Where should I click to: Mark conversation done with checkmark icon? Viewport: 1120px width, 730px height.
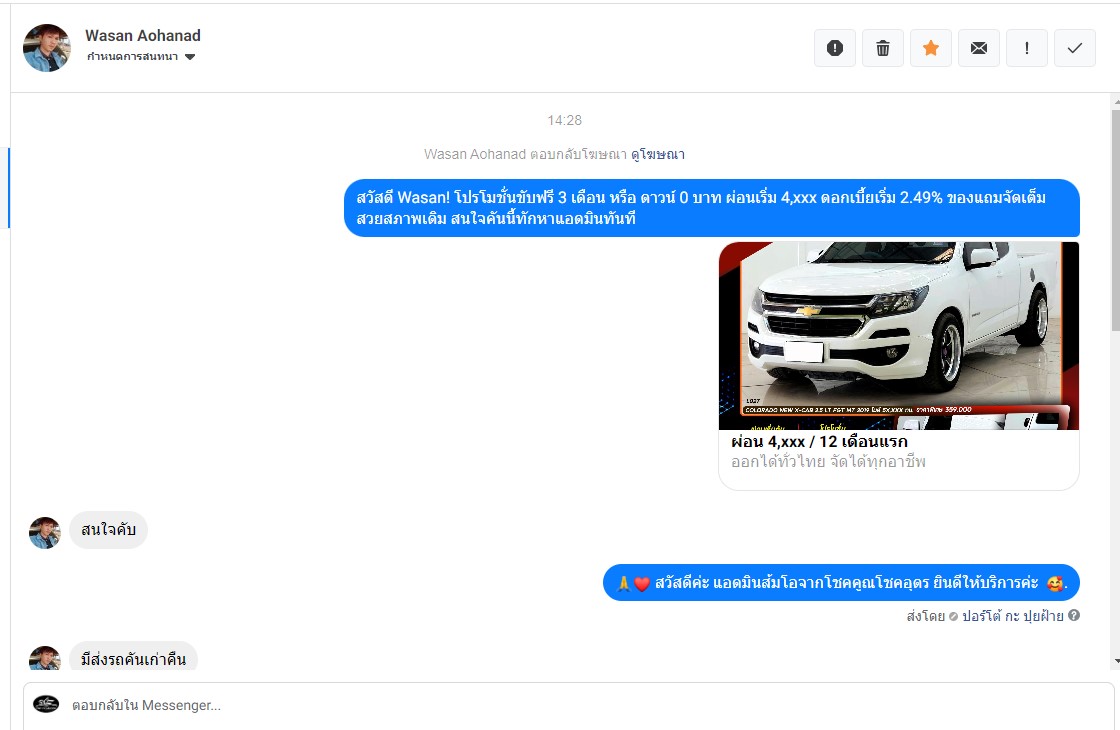[x=1074, y=48]
